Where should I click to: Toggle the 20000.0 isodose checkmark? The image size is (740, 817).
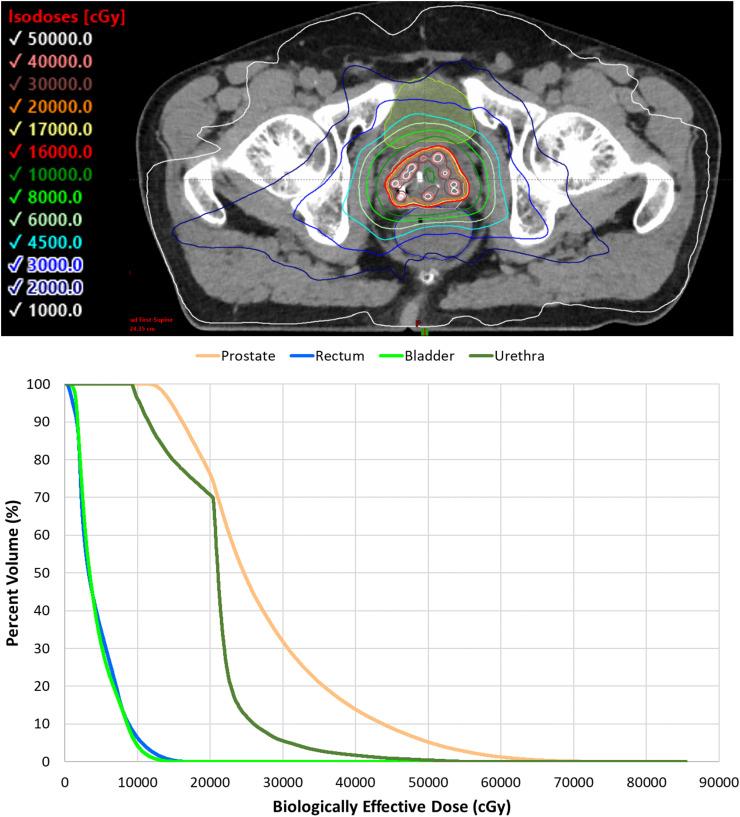(16, 107)
